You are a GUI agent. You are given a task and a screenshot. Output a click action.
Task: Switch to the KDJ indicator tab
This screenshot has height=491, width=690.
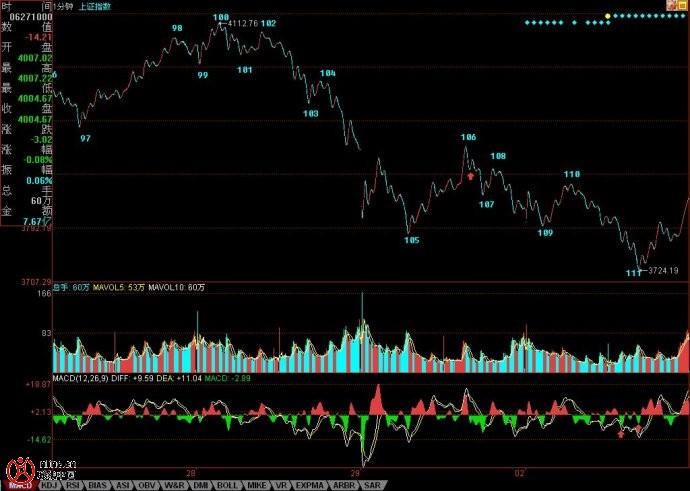pyautogui.click(x=49, y=484)
